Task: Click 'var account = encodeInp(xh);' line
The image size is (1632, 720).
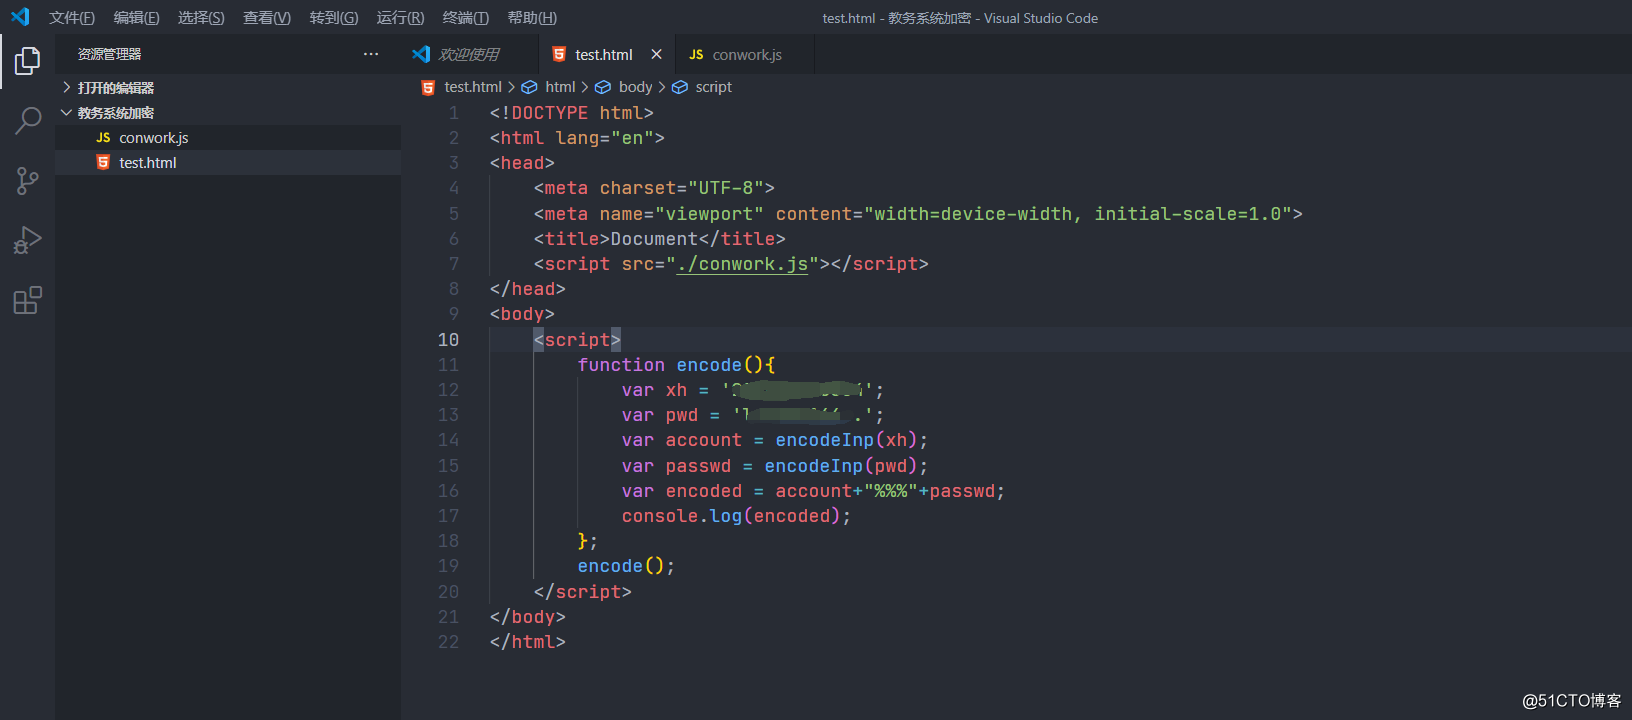Action: (775, 440)
